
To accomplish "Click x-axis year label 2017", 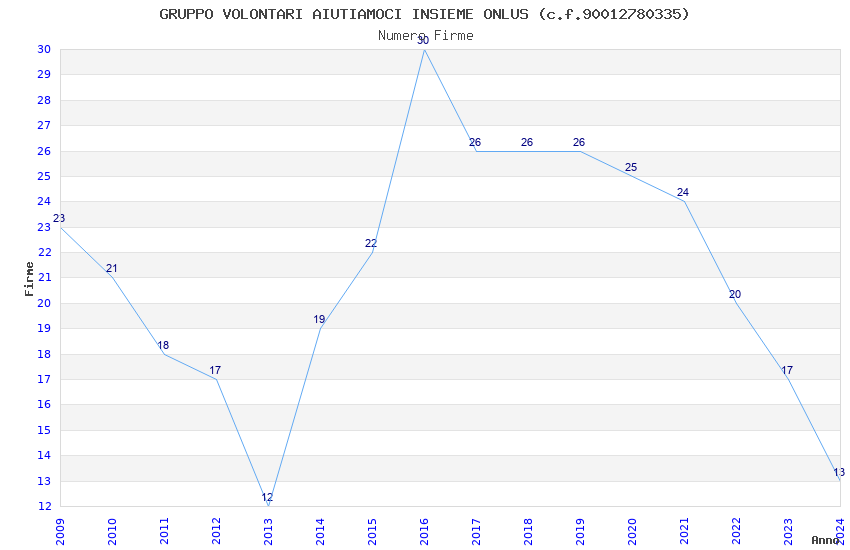I will click(476, 531).
